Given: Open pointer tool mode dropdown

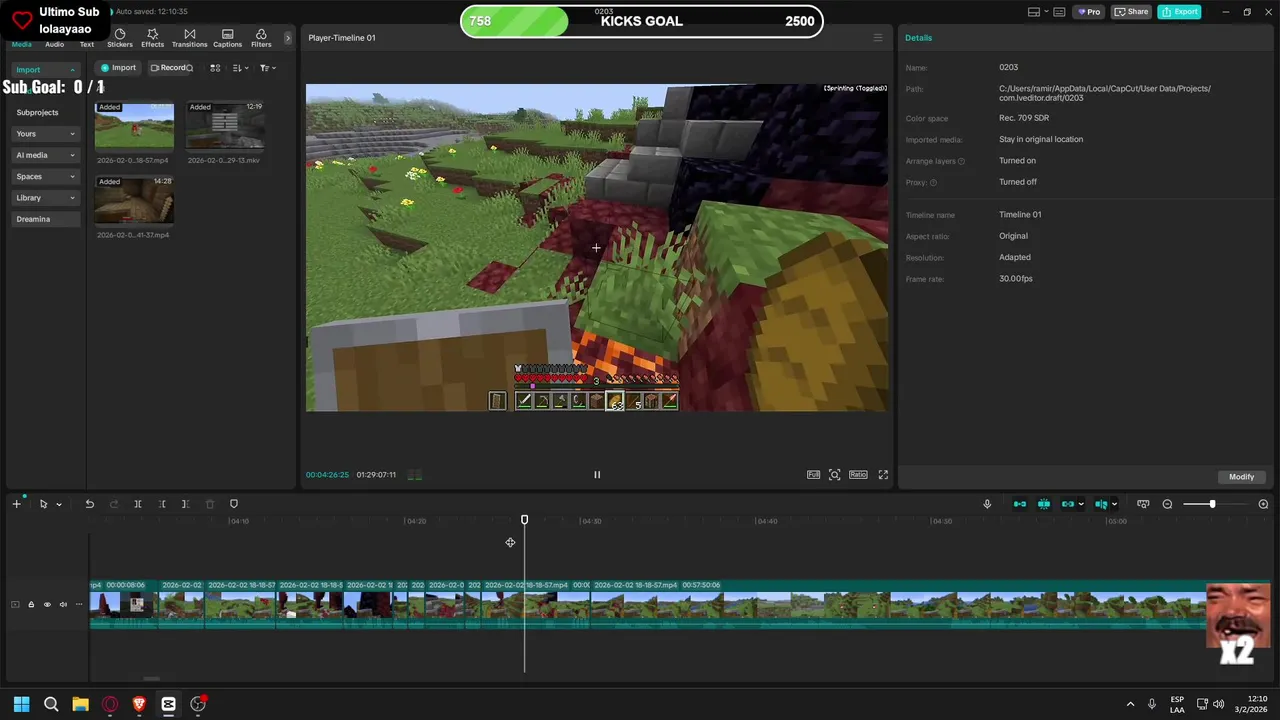Looking at the screenshot, I should 59,504.
